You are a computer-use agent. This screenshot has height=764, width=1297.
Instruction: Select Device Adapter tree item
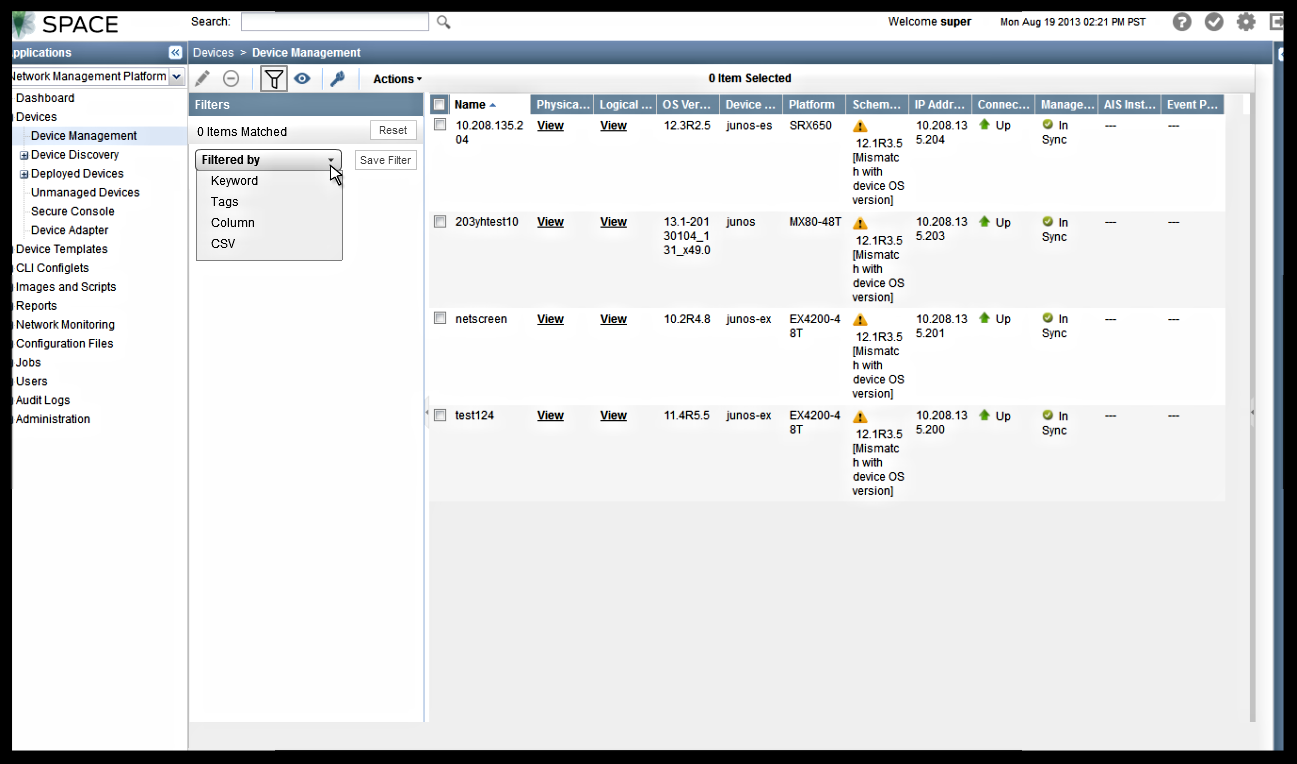click(x=69, y=231)
